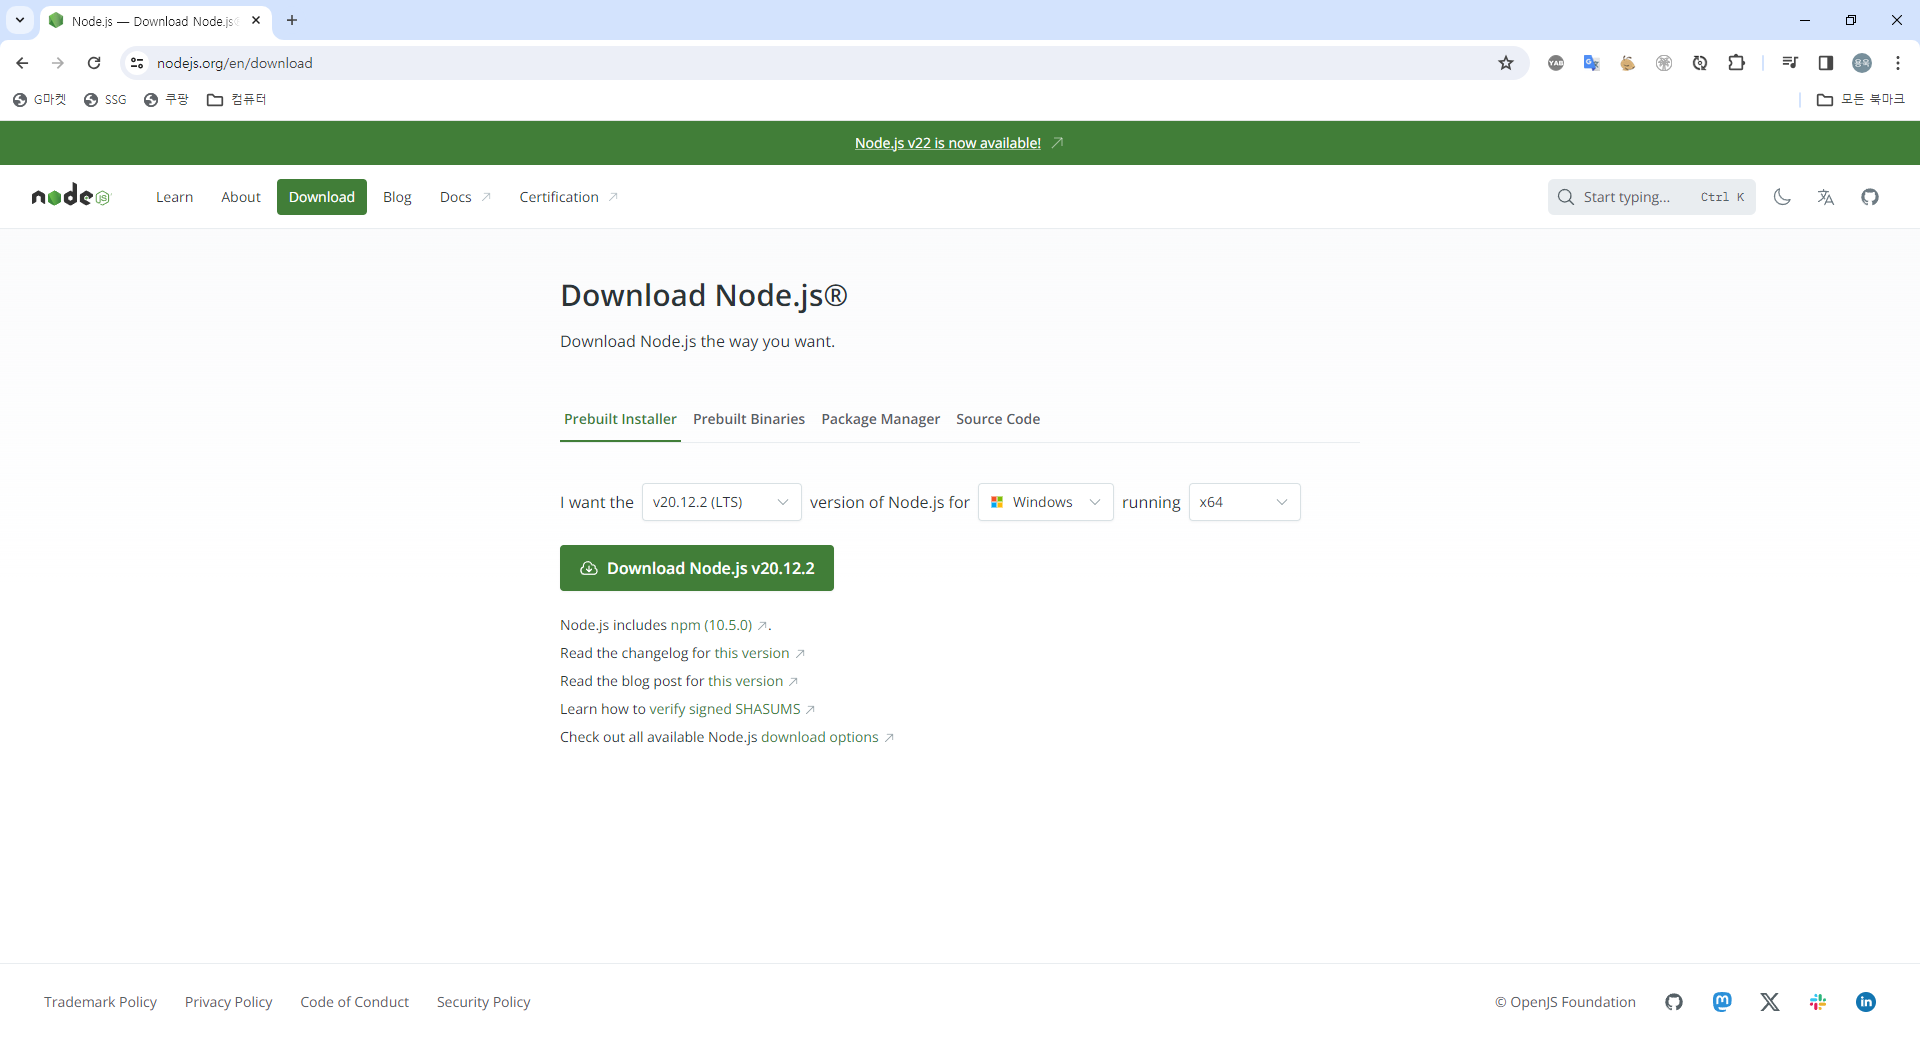Open the 컴퓨터 bookmarks folder
The image size is (1920, 1040).
click(x=237, y=99)
